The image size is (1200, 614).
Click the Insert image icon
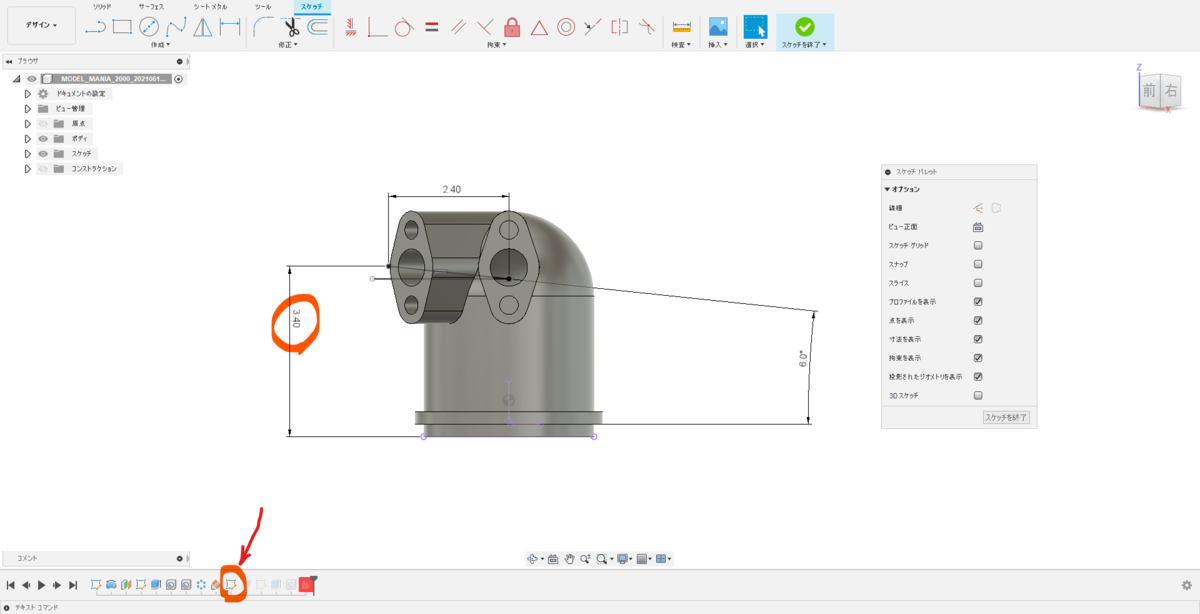[x=718, y=27]
